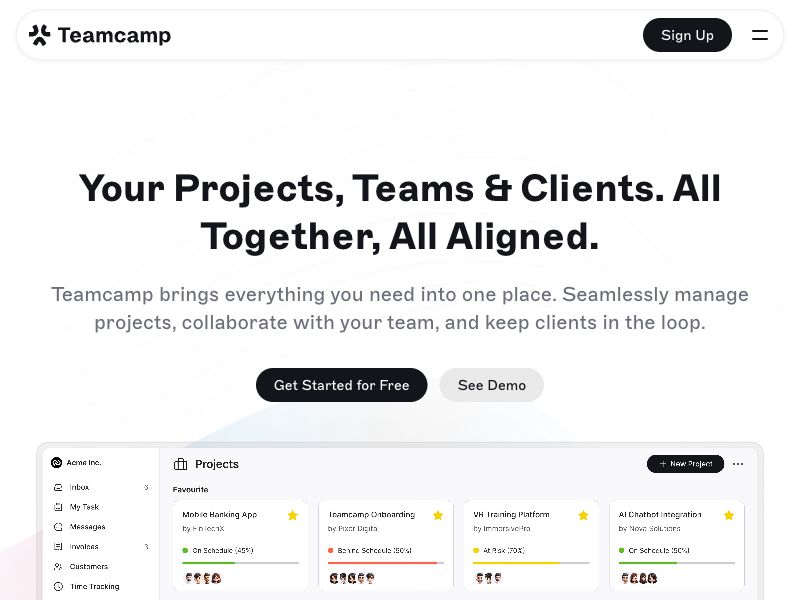Open the three-dot projects menu
Image resolution: width=800 pixels, height=600 pixels.
[x=738, y=464]
